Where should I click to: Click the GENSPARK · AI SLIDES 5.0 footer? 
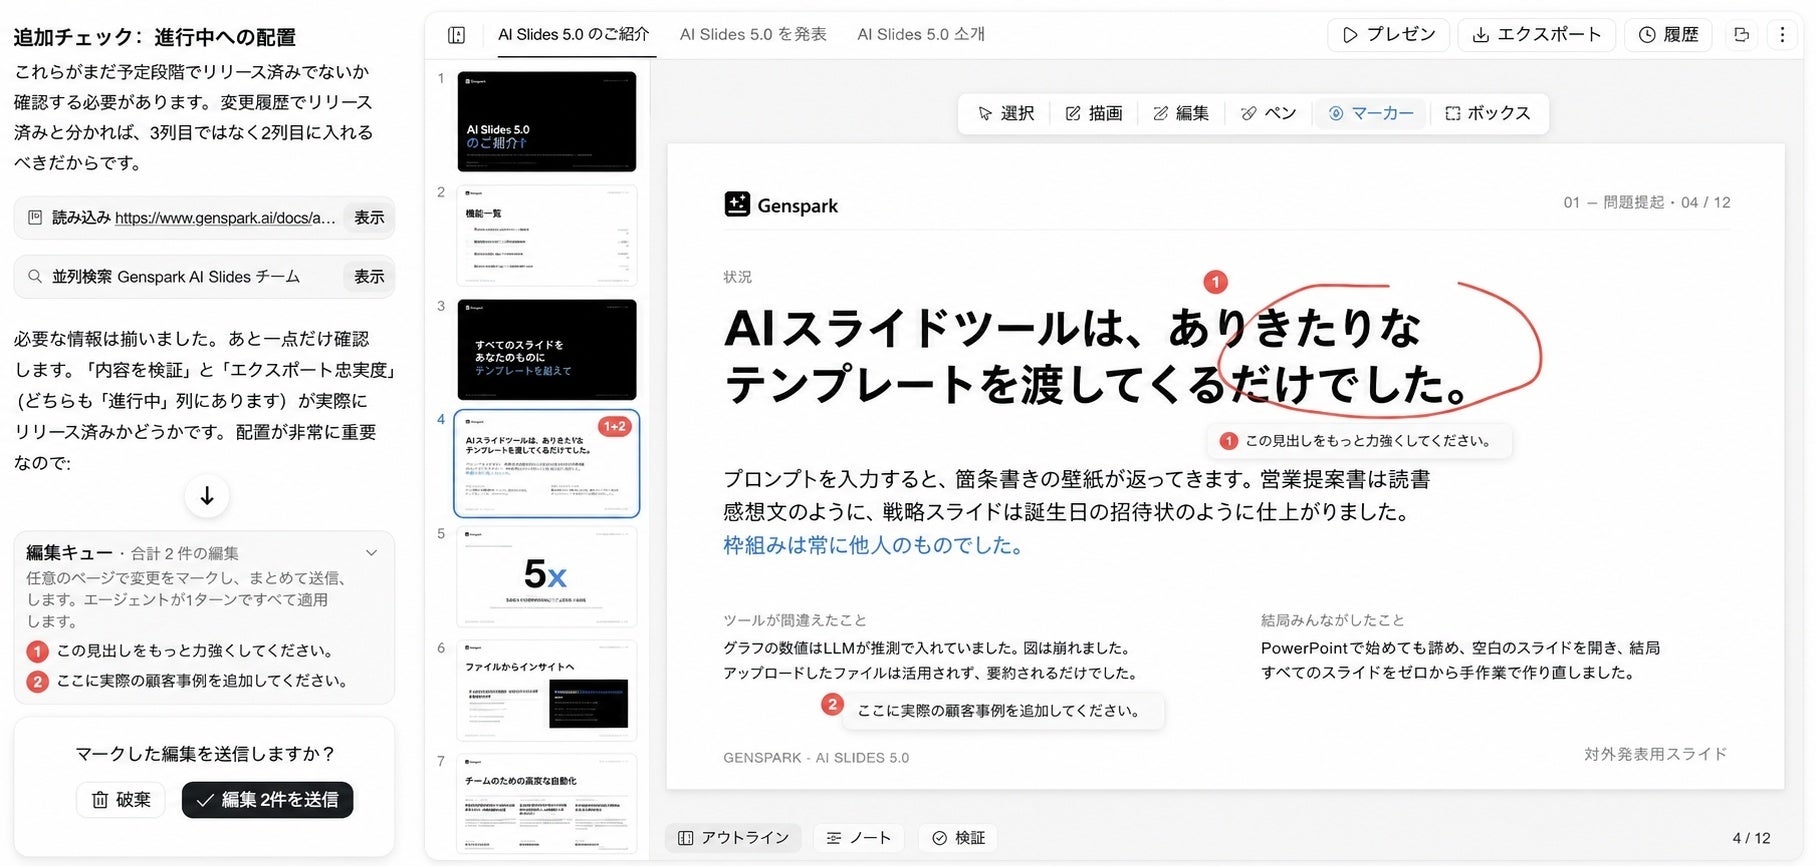pyautogui.click(x=816, y=758)
